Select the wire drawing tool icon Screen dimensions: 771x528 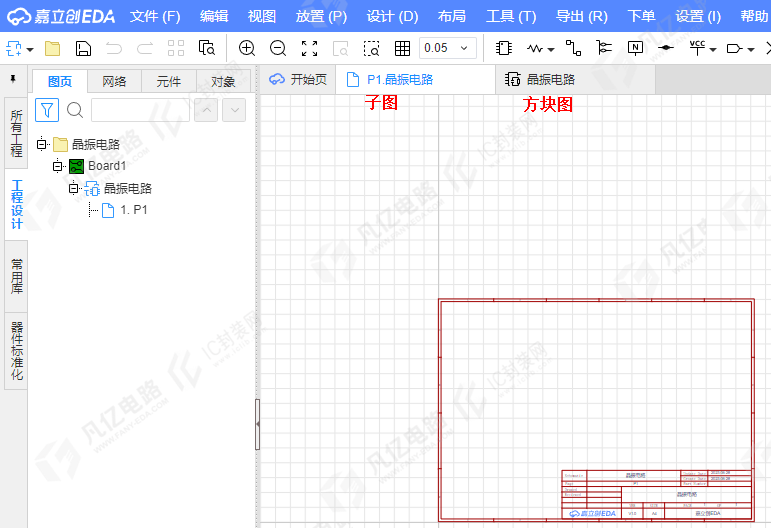coord(573,48)
